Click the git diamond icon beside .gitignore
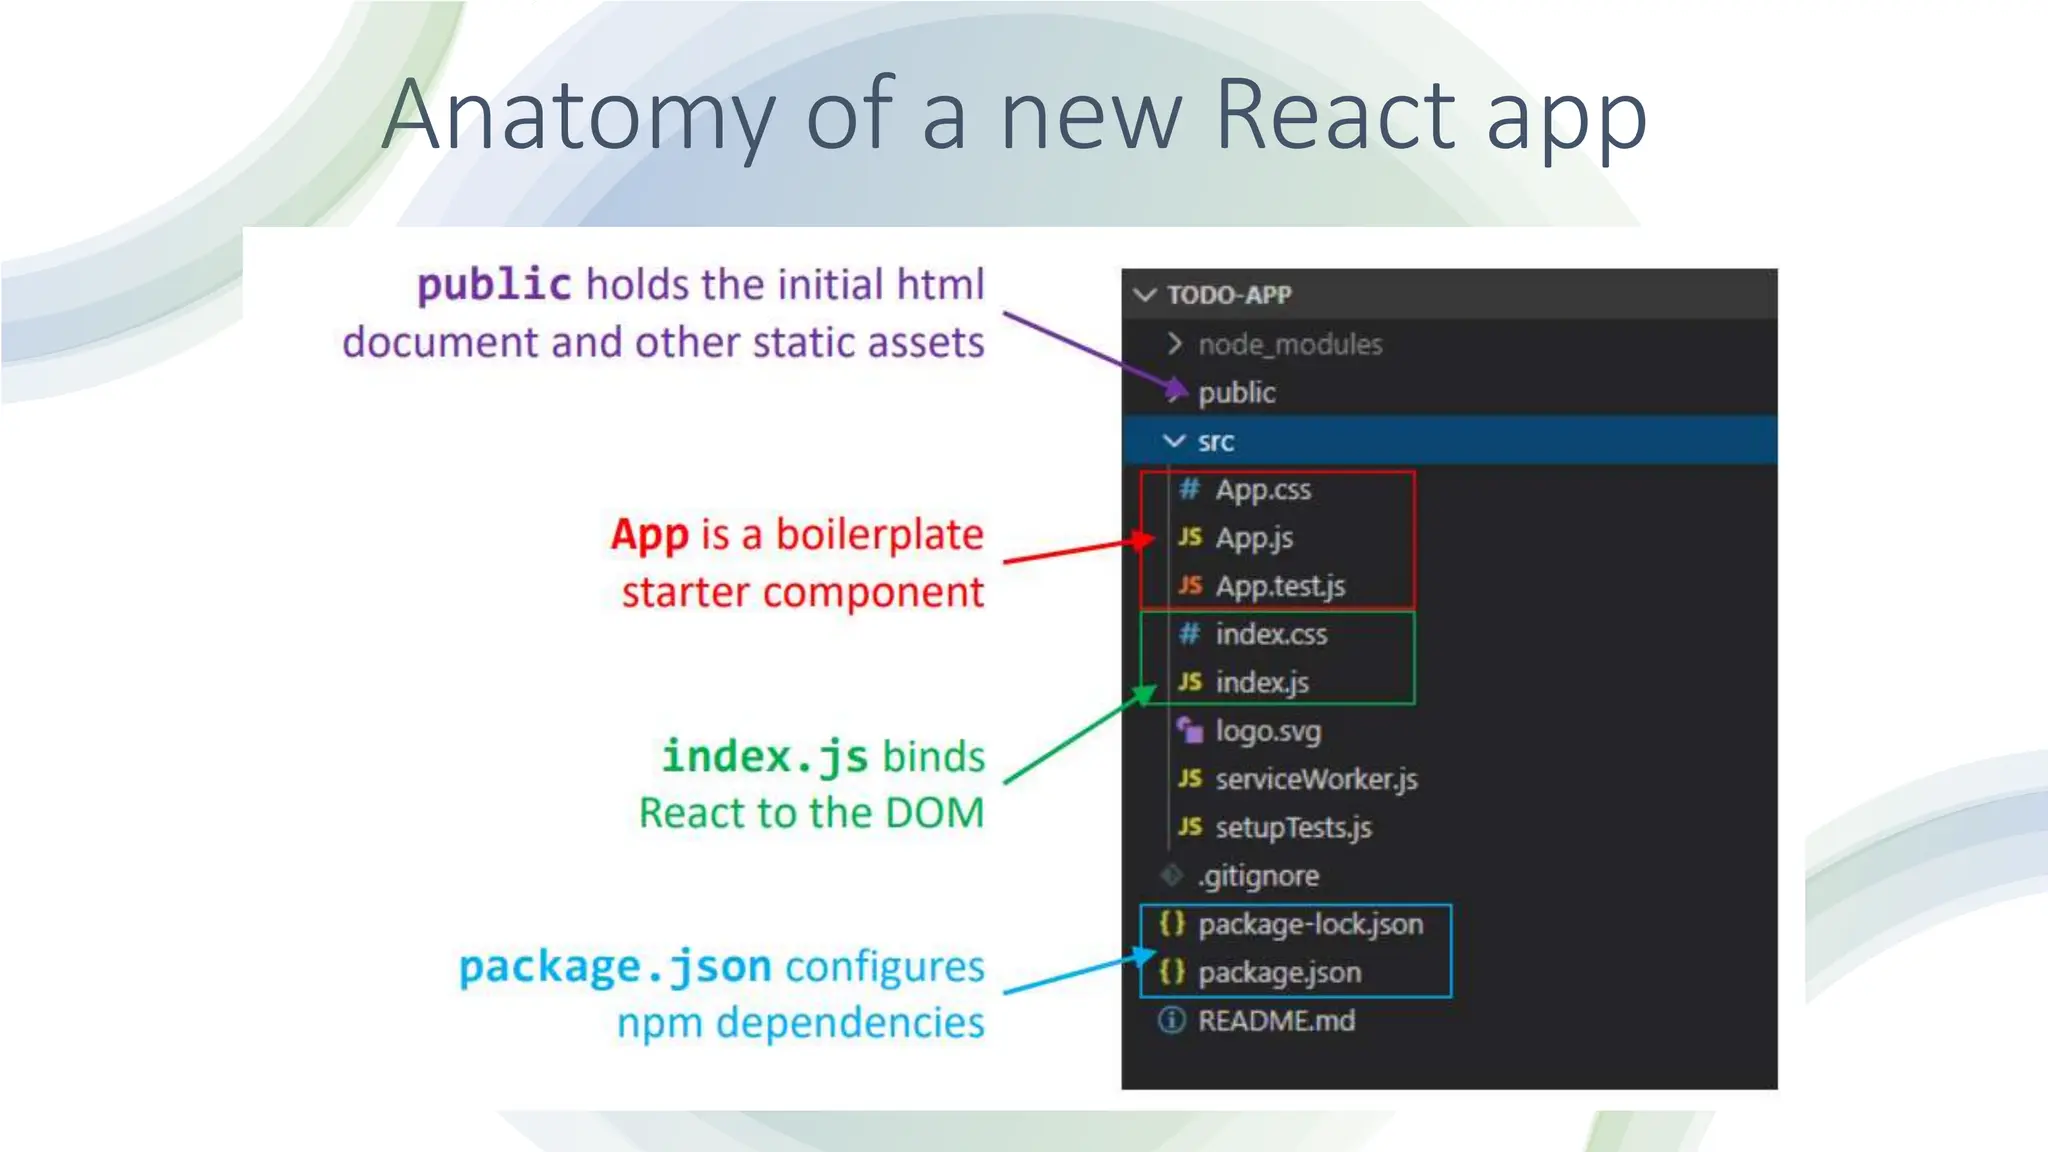The image size is (2048, 1152). click(x=1172, y=875)
